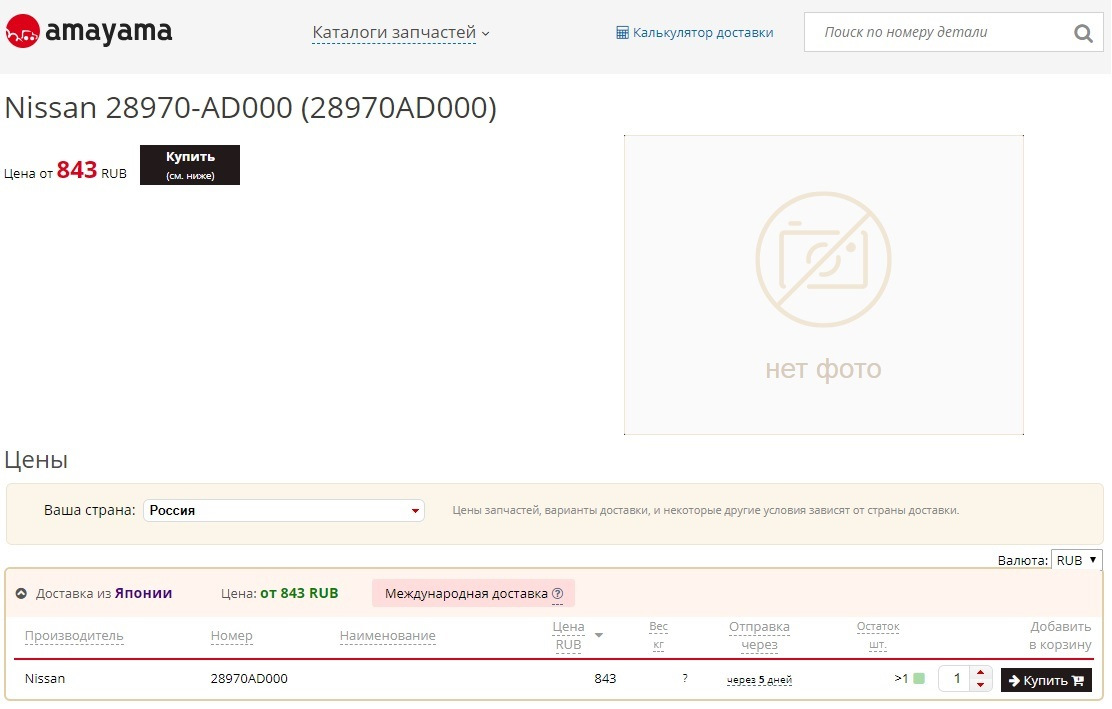Open Каталоги запчастей dropdown menu

(x=401, y=33)
